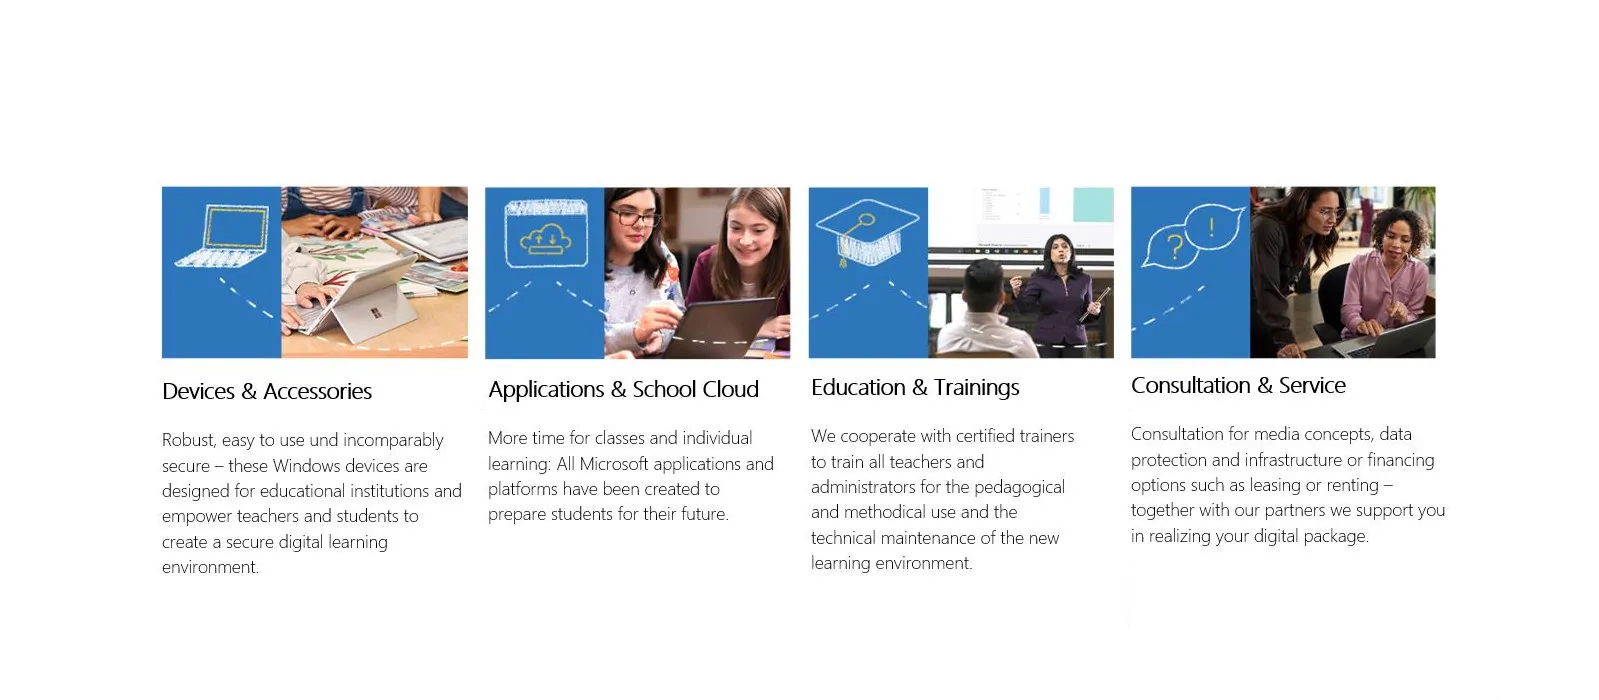Image resolution: width=1599 pixels, height=700 pixels.
Task: Click the description about certified trainers
Action: click(942, 499)
